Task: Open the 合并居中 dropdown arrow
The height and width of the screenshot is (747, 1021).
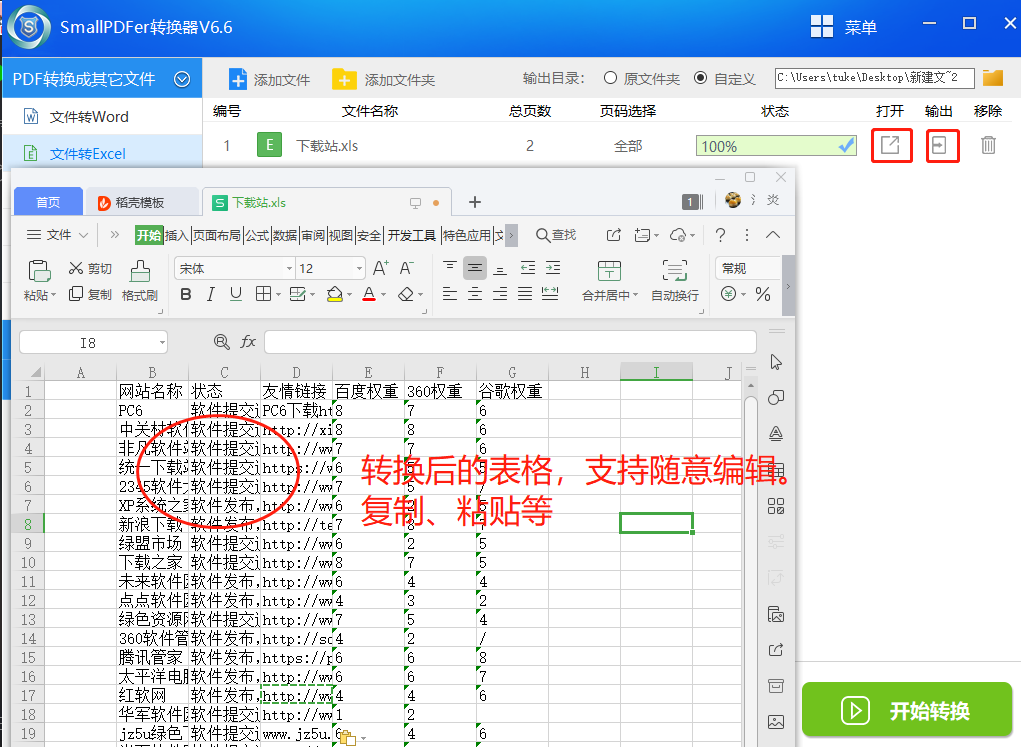Action: [636, 296]
